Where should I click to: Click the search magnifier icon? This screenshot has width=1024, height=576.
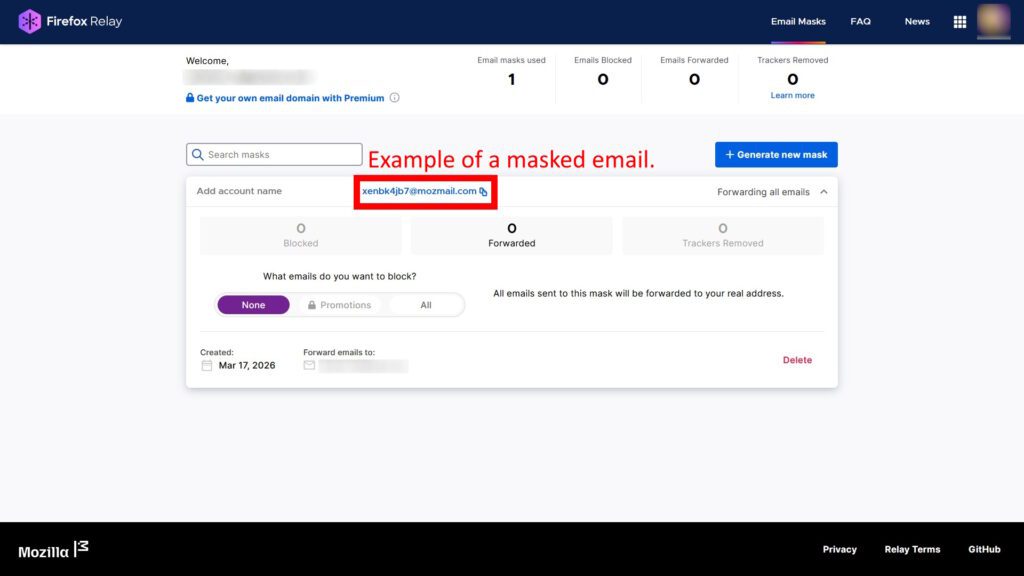tap(197, 155)
